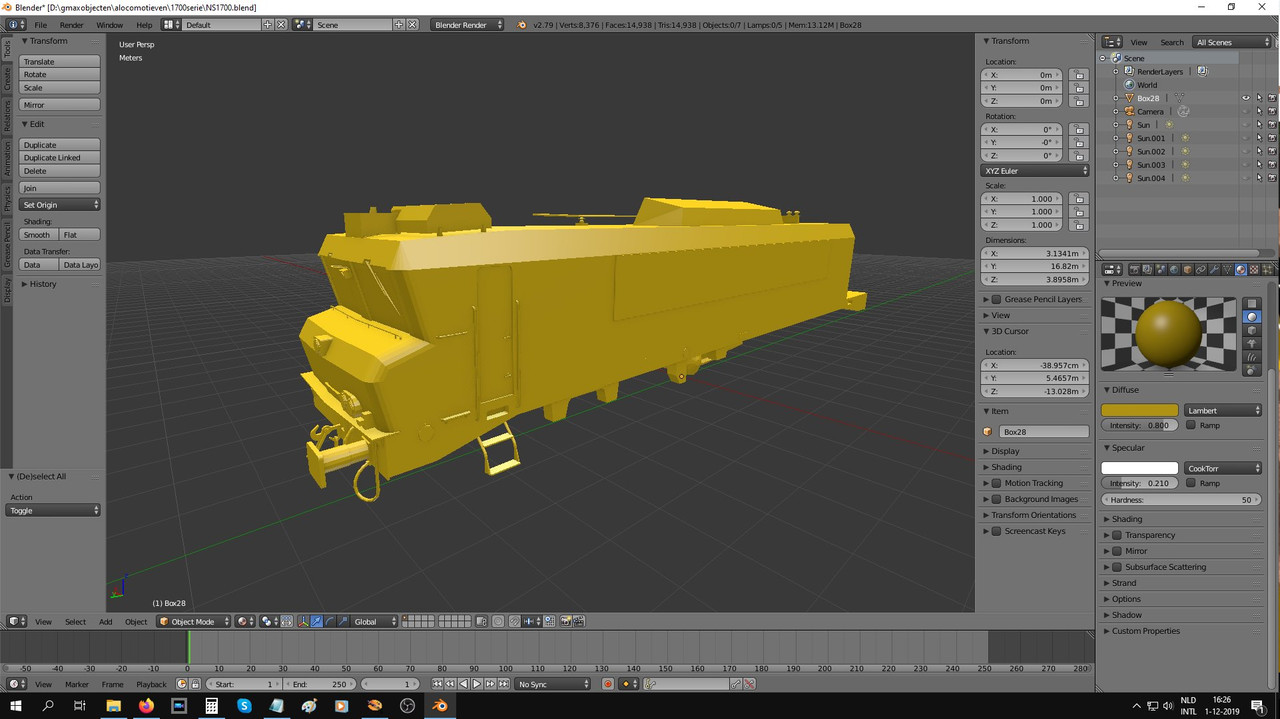Launch Blender from the Windows taskbar
This screenshot has height=719, width=1280.
coord(440,706)
